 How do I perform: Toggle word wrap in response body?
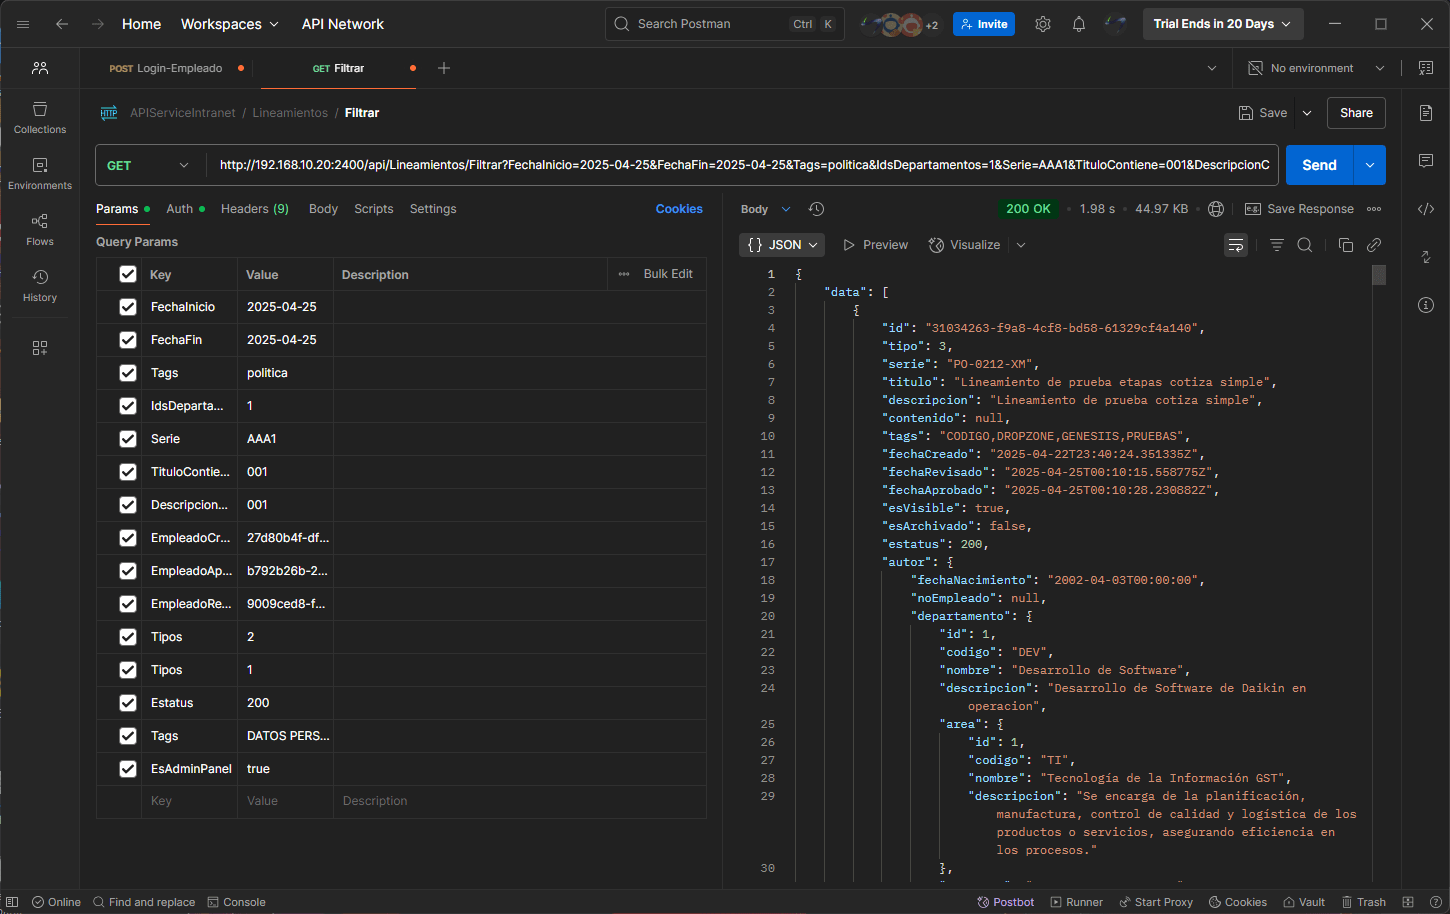tap(1236, 245)
